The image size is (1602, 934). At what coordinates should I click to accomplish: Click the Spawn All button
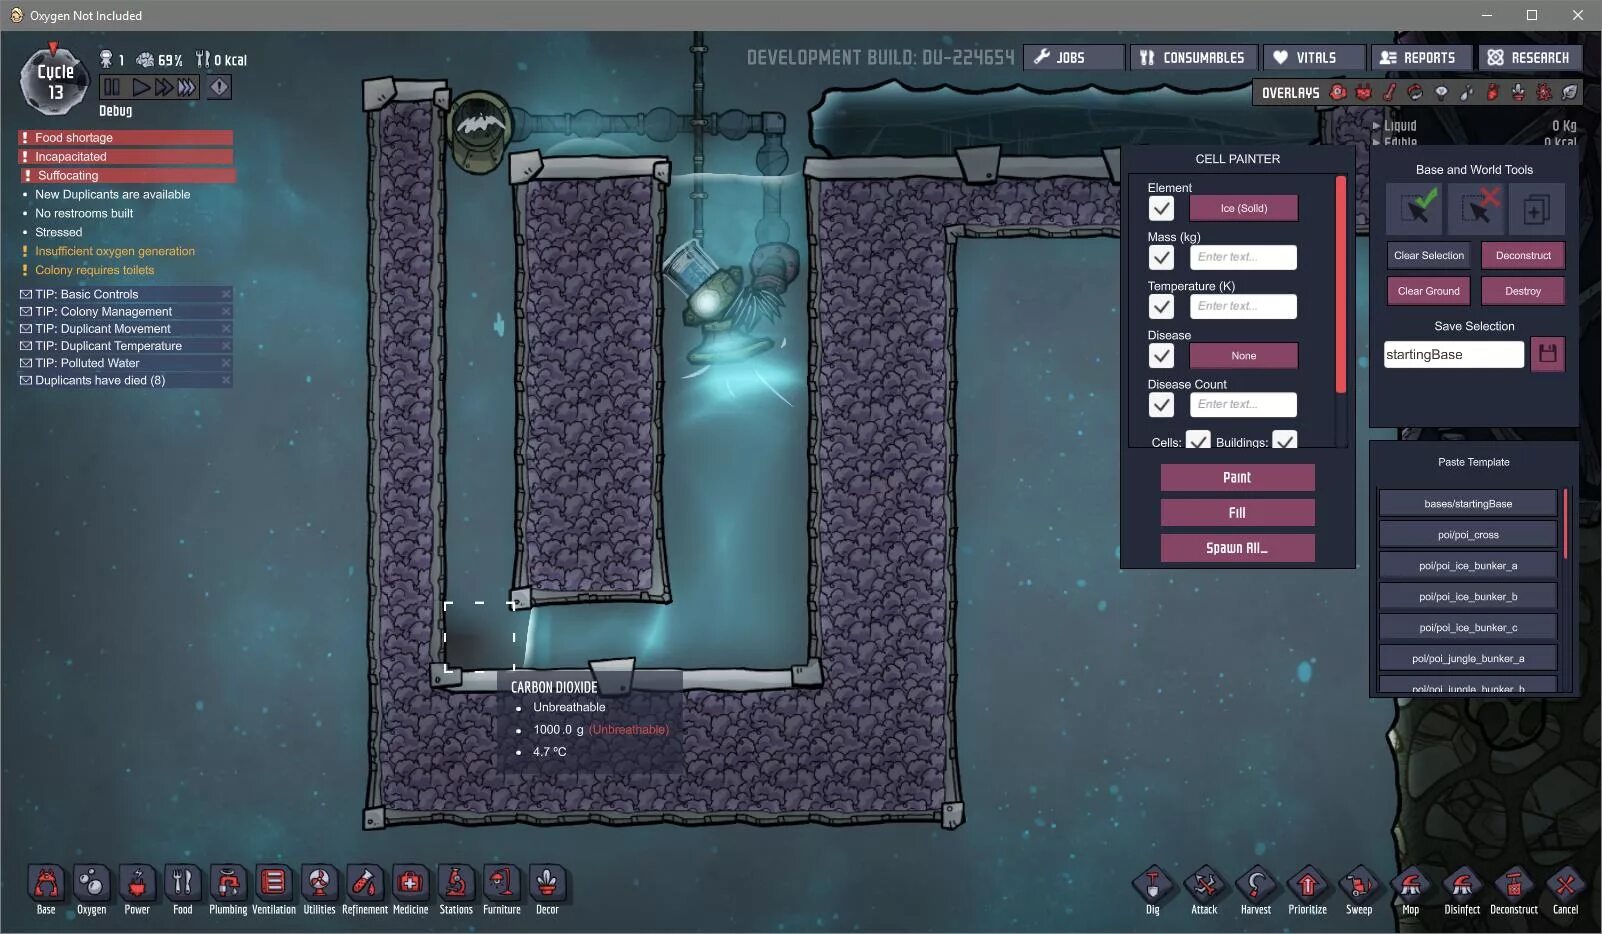click(x=1237, y=547)
